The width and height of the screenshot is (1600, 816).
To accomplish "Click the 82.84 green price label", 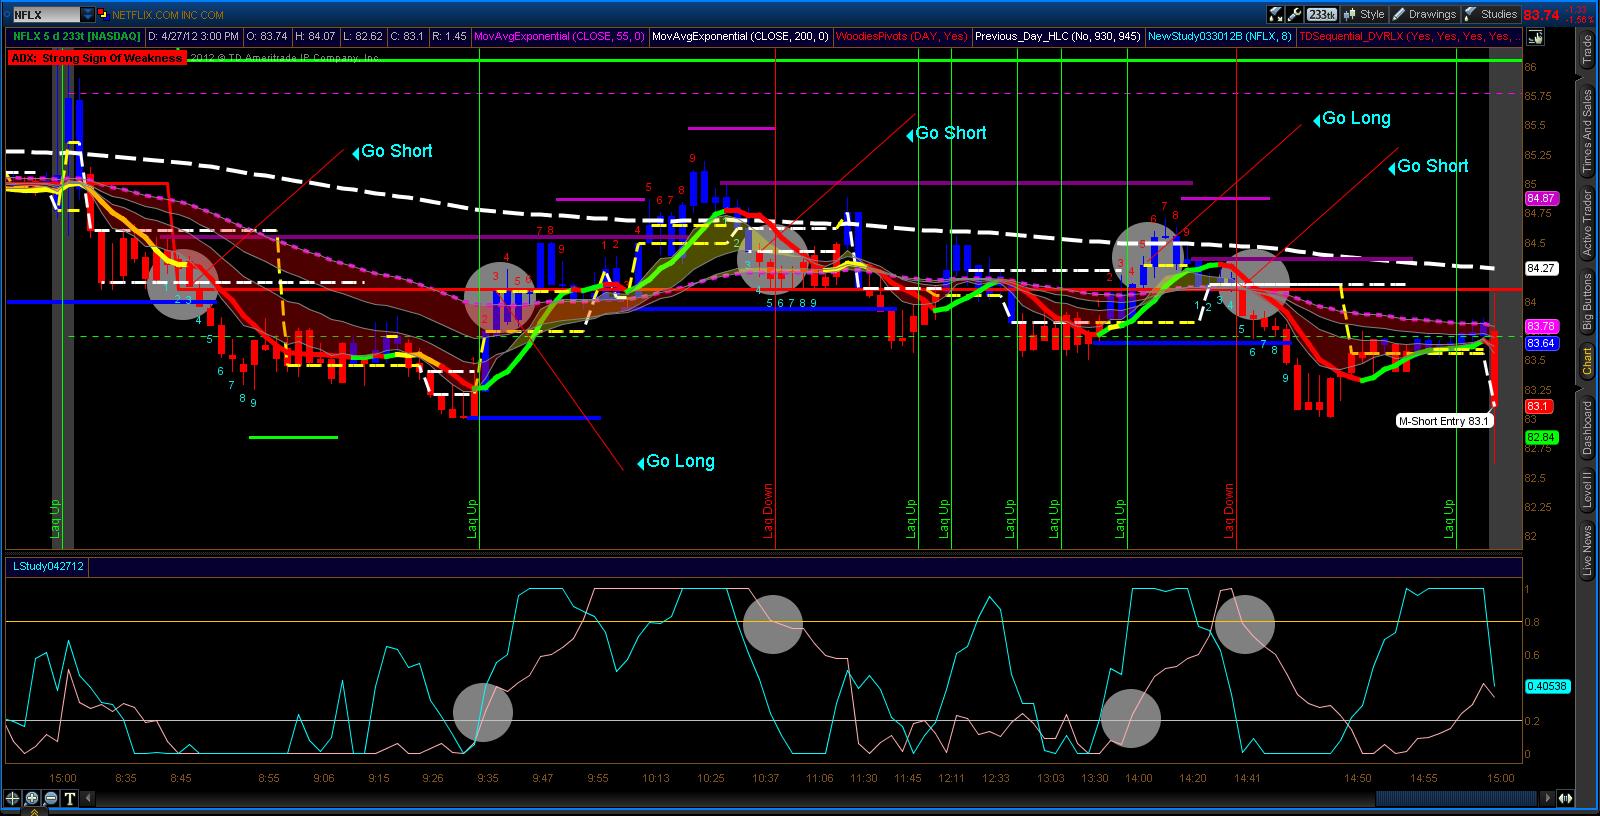I will pyautogui.click(x=1540, y=437).
